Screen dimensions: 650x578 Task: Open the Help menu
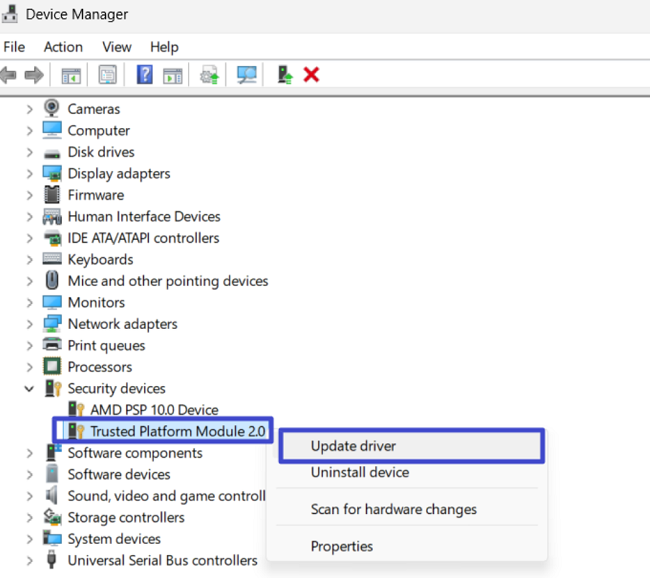pos(164,47)
